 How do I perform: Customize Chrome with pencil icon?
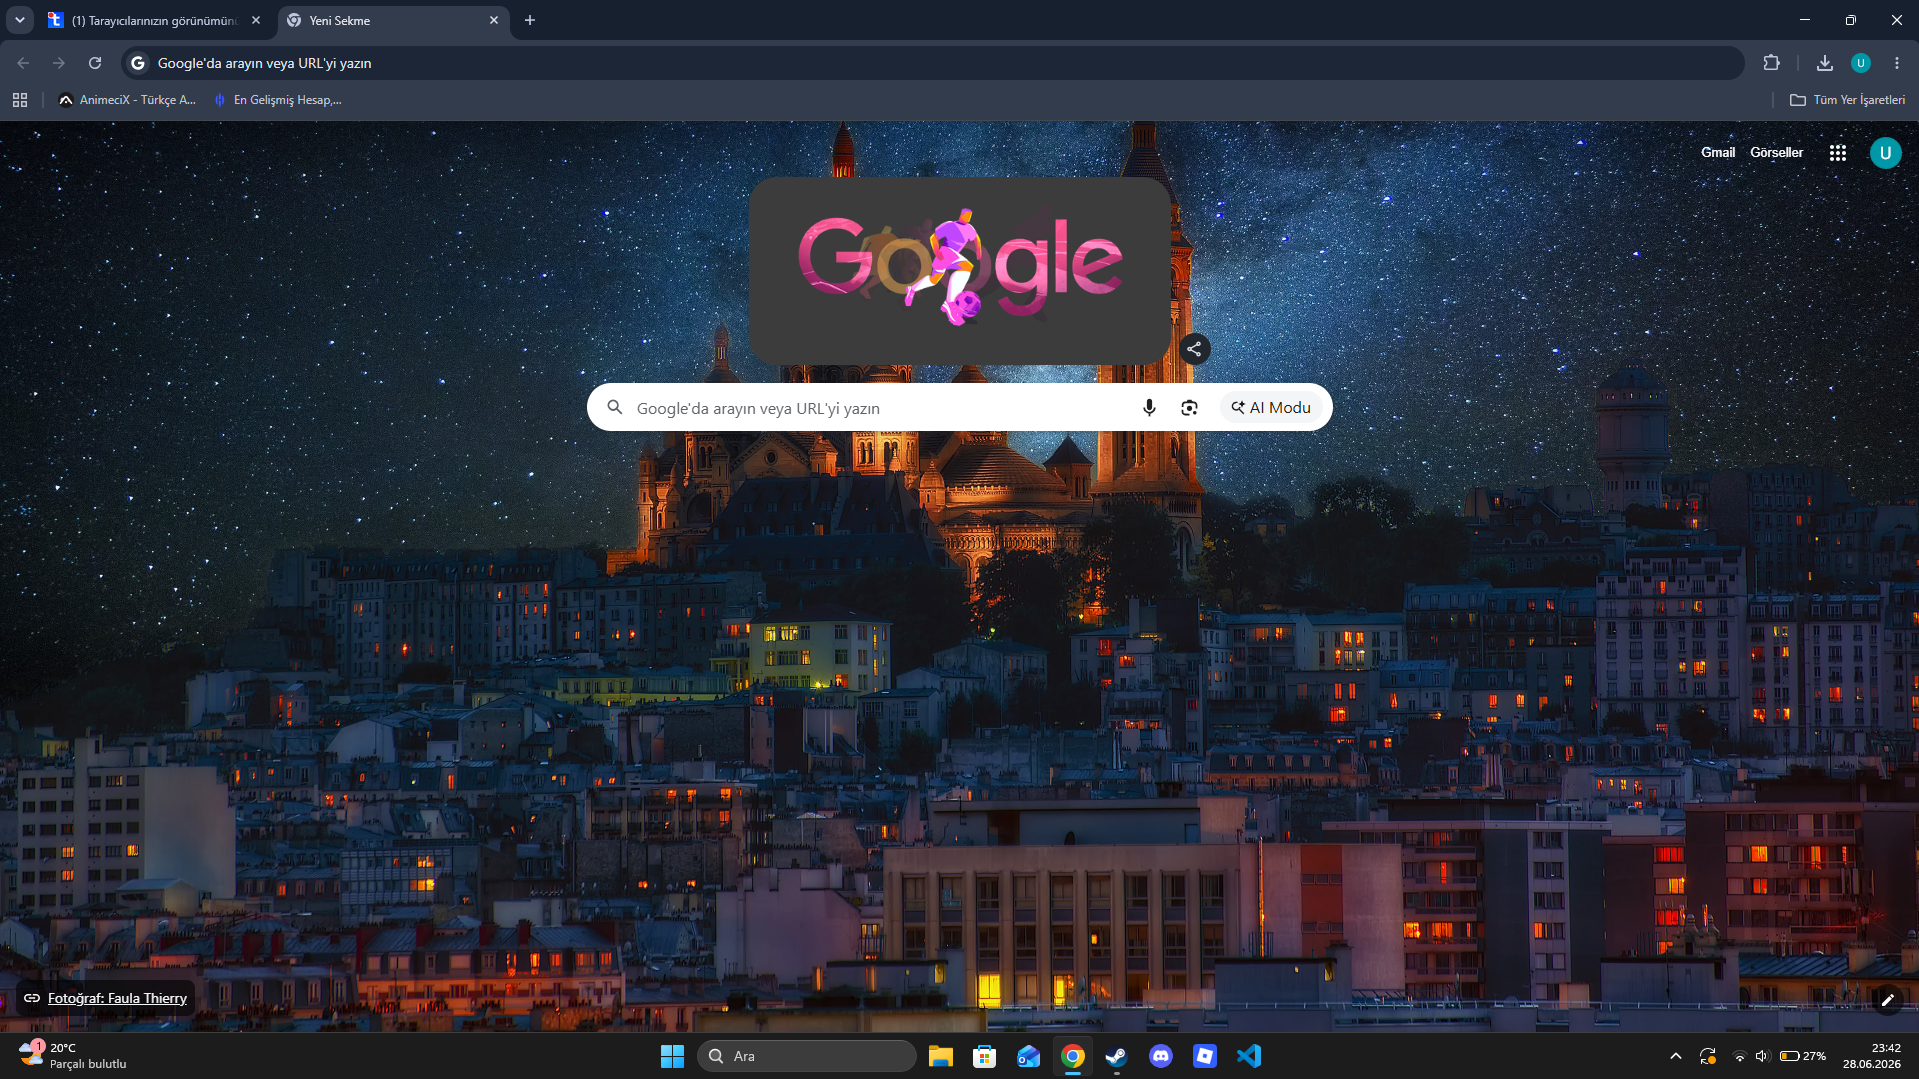tap(1887, 999)
